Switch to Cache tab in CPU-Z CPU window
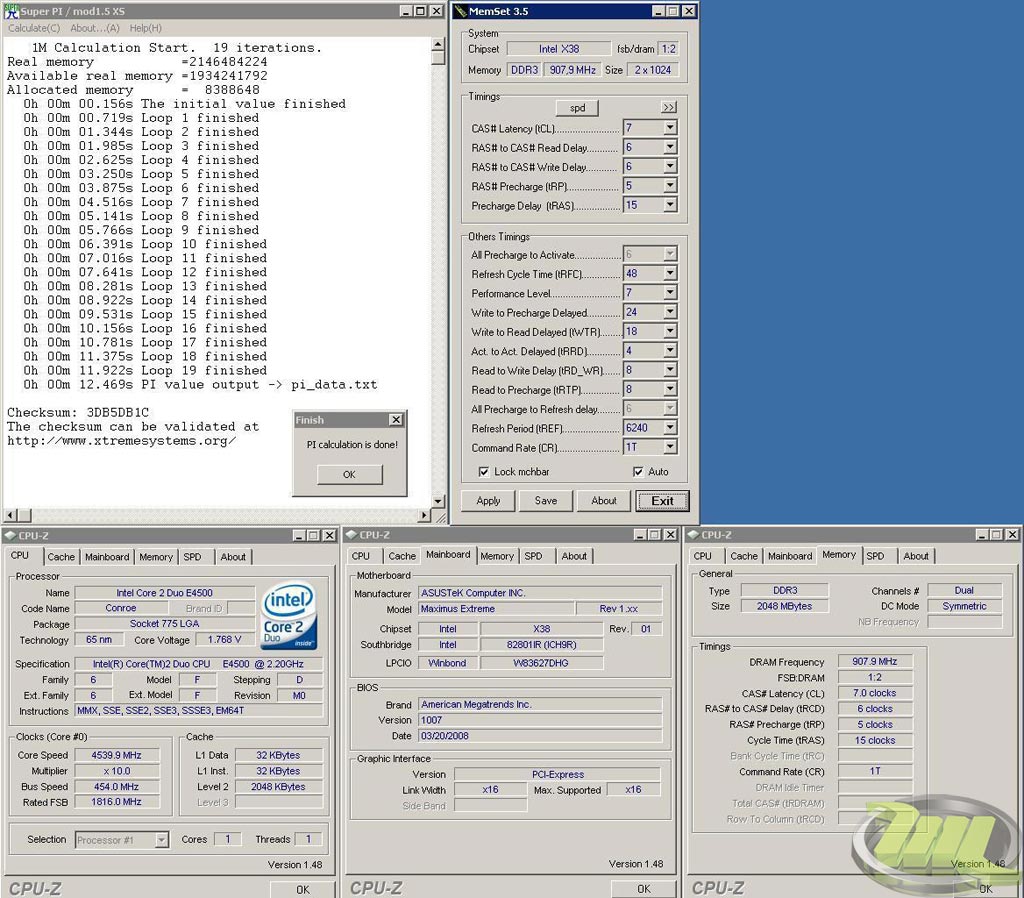 (61, 557)
